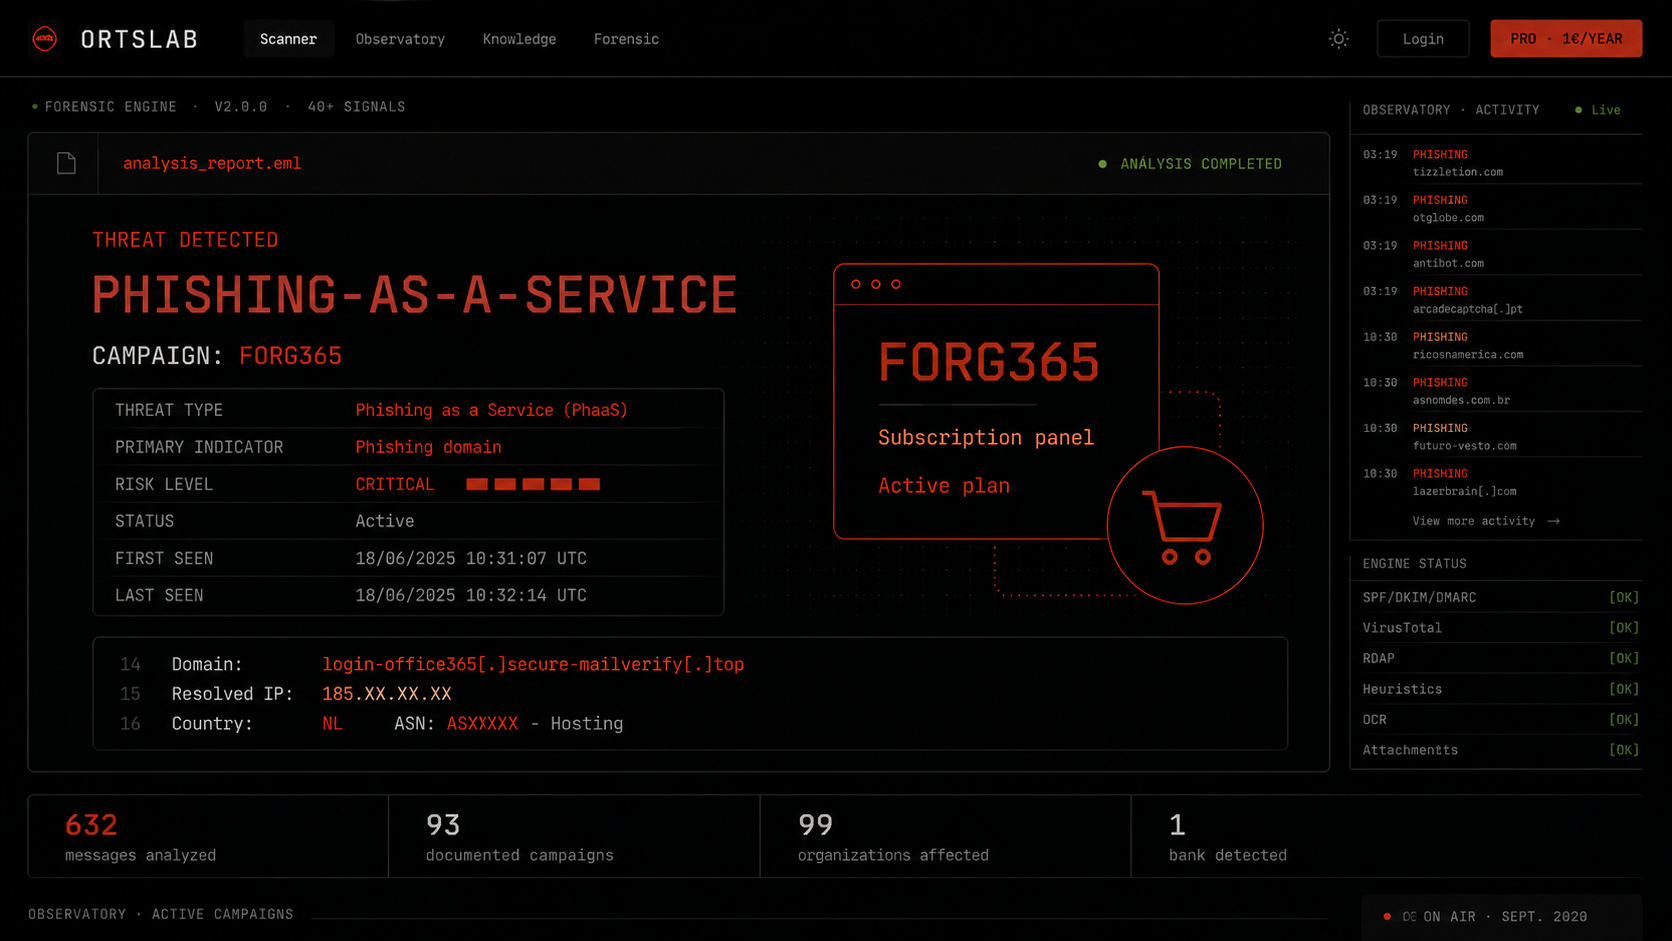Click the 632 messages analyzed stat
Image resolution: width=1672 pixels, height=941 pixels.
[x=208, y=837]
